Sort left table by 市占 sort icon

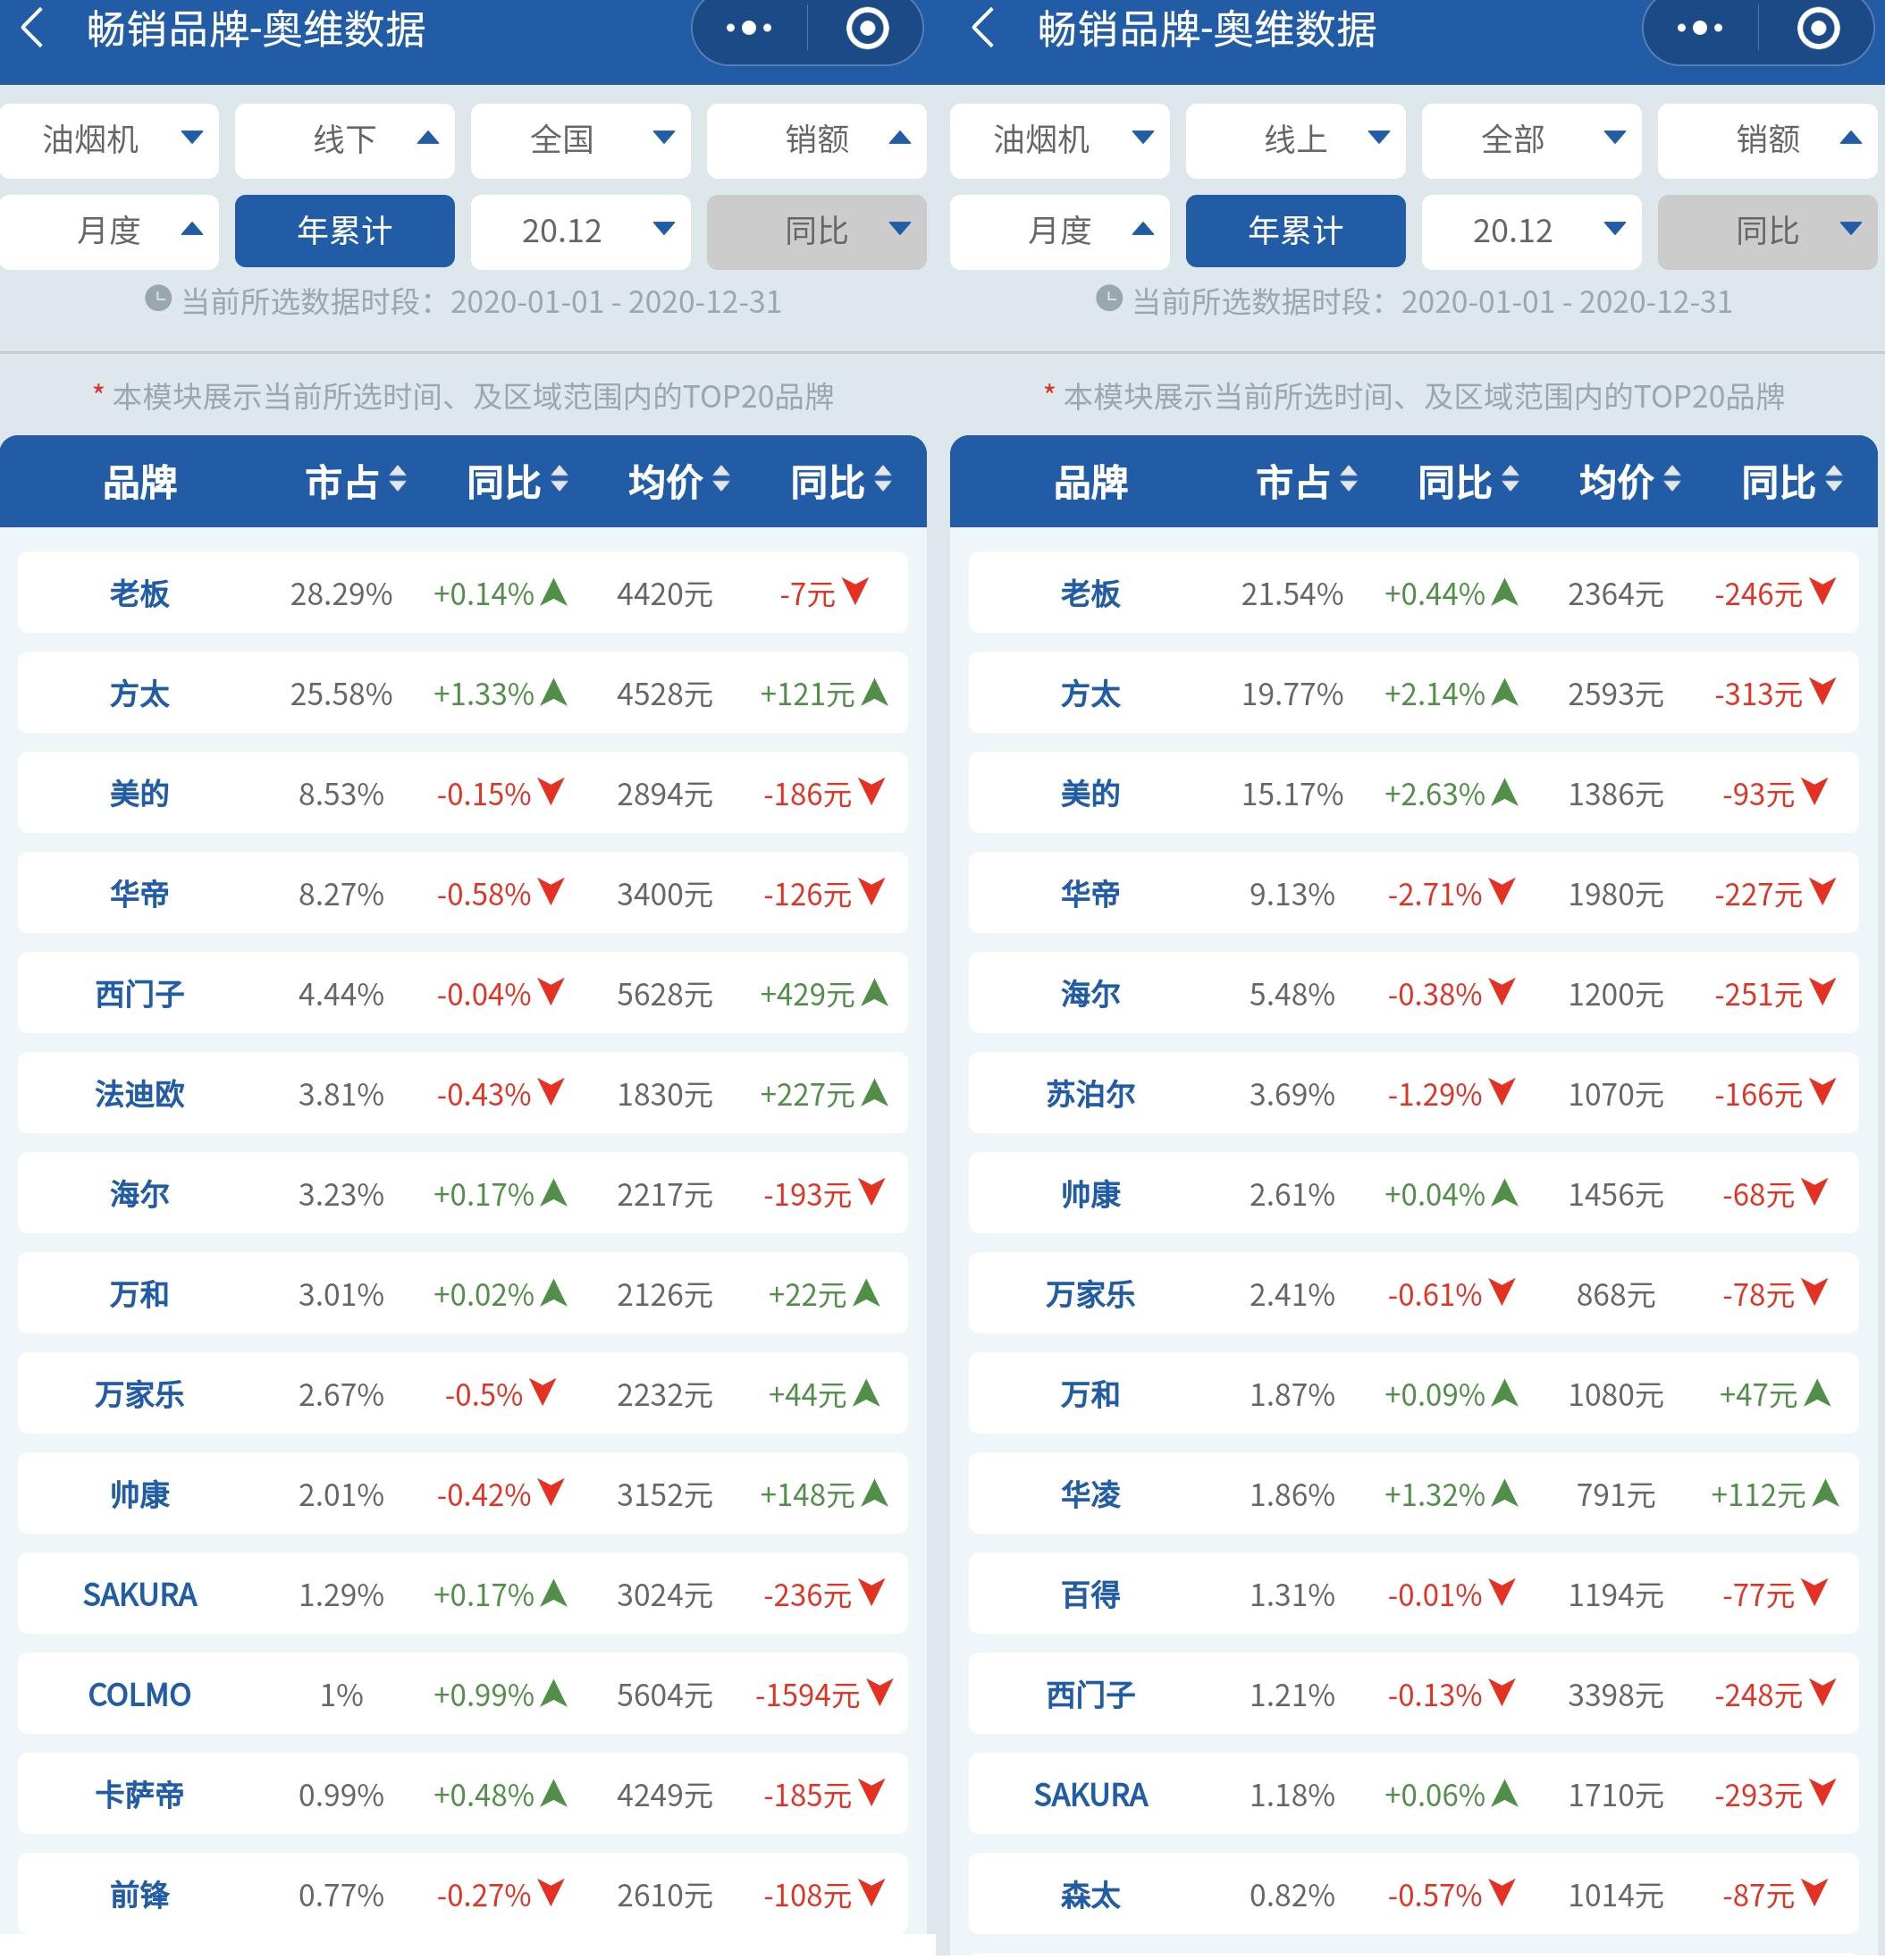(x=398, y=479)
